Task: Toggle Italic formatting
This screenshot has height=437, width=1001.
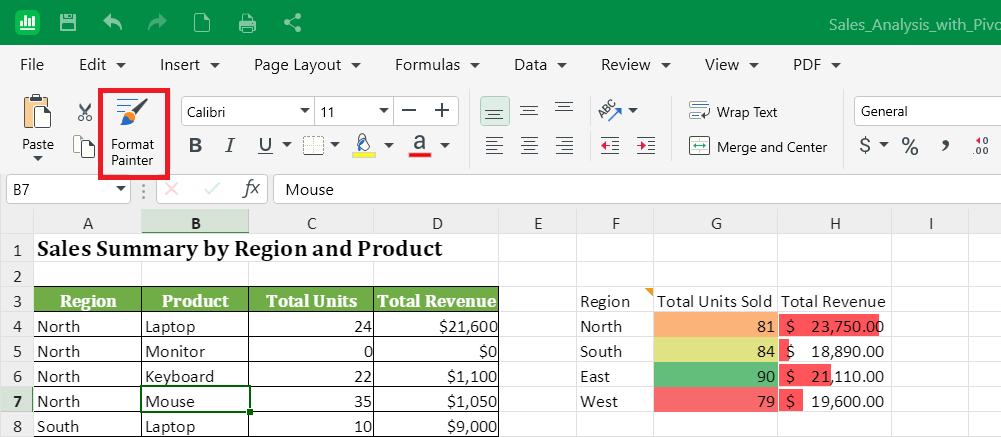Action: [230, 145]
